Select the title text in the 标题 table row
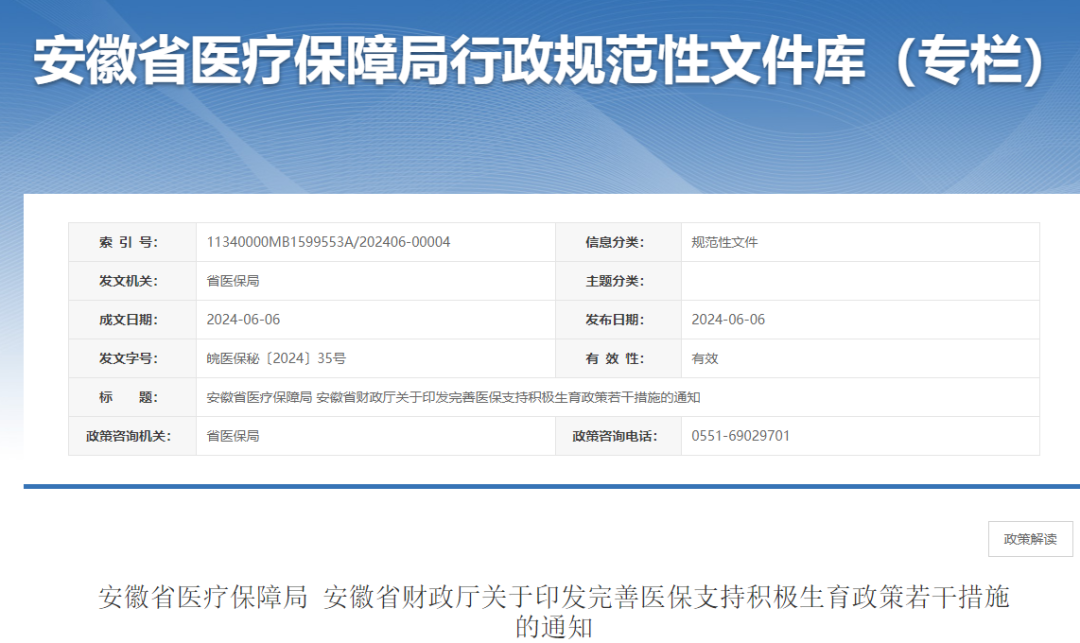Screen dimensions: 1080x643 (x=453, y=397)
